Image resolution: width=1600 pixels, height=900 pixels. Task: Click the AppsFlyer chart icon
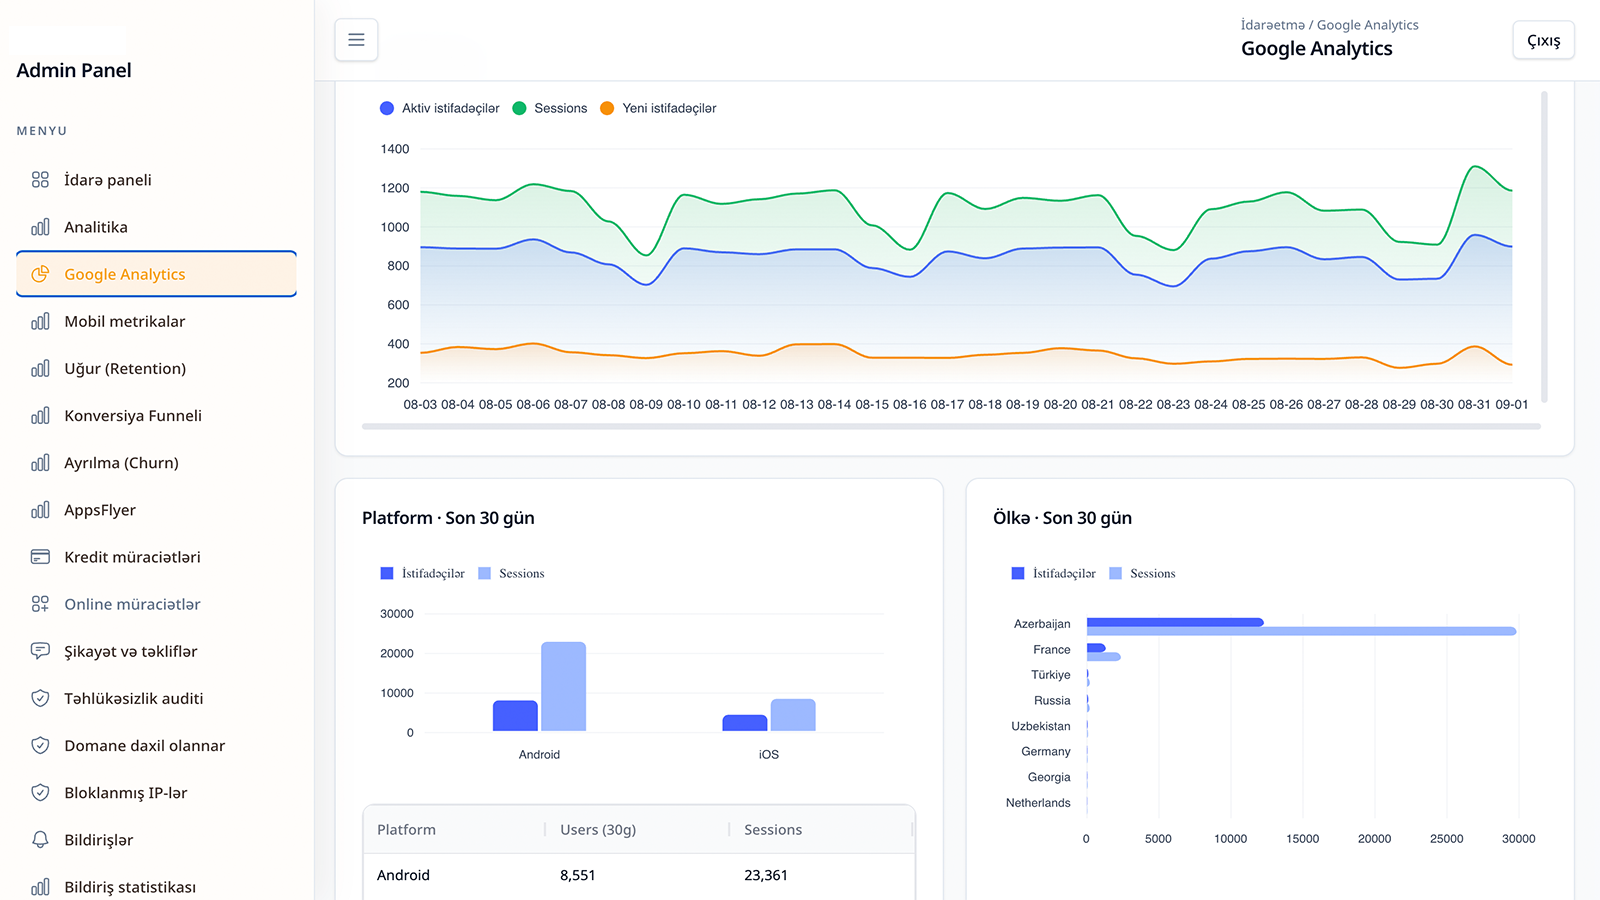click(x=40, y=510)
